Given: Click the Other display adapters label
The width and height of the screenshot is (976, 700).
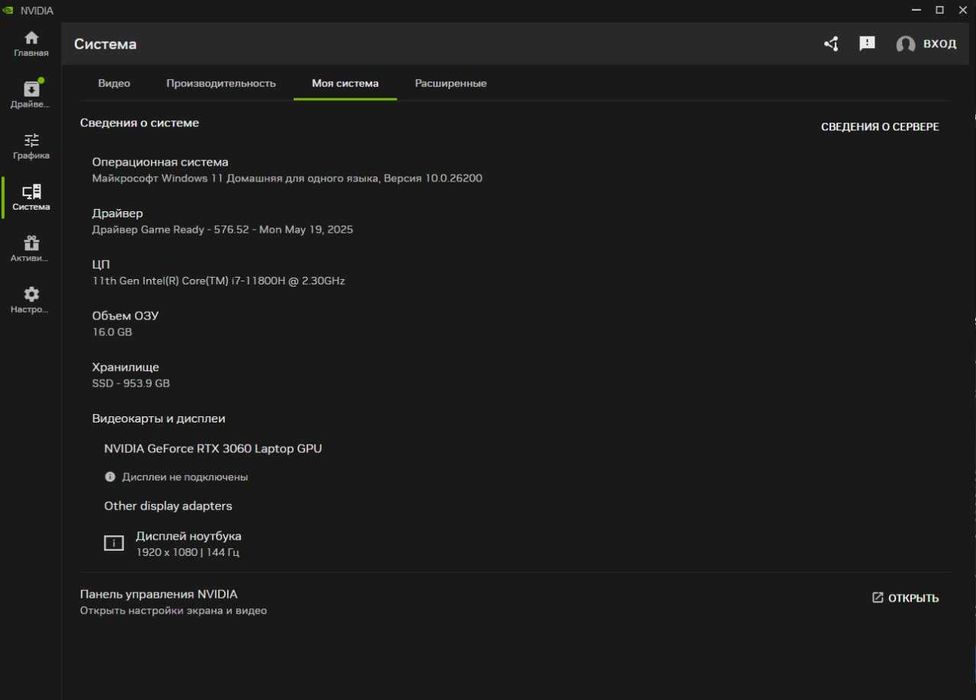Looking at the screenshot, I should tap(168, 506).
